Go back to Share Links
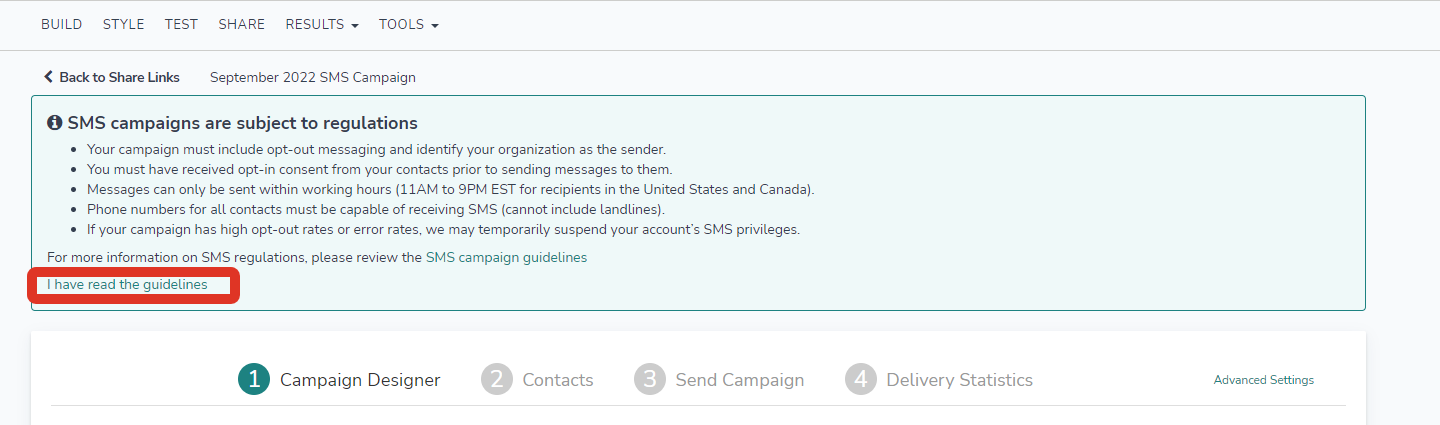The height and width of the screenshot is (425, 1440). point(112,77)
